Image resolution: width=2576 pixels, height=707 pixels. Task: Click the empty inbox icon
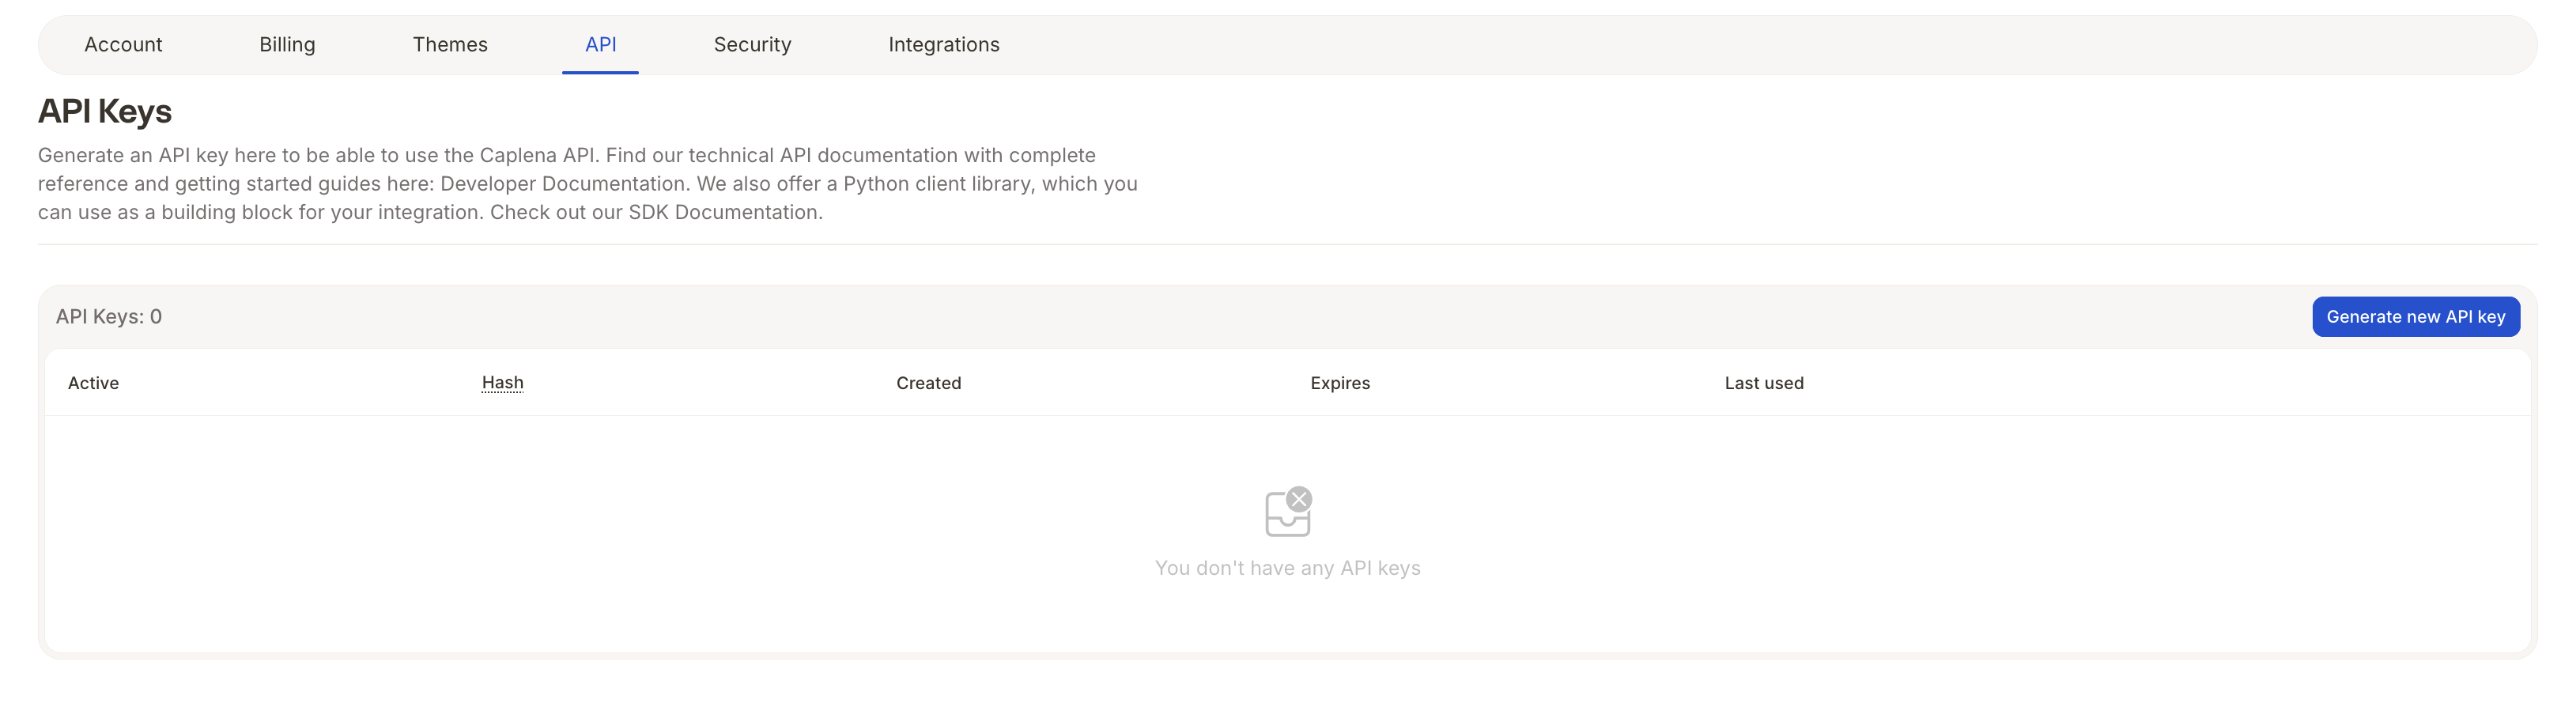1288,512
